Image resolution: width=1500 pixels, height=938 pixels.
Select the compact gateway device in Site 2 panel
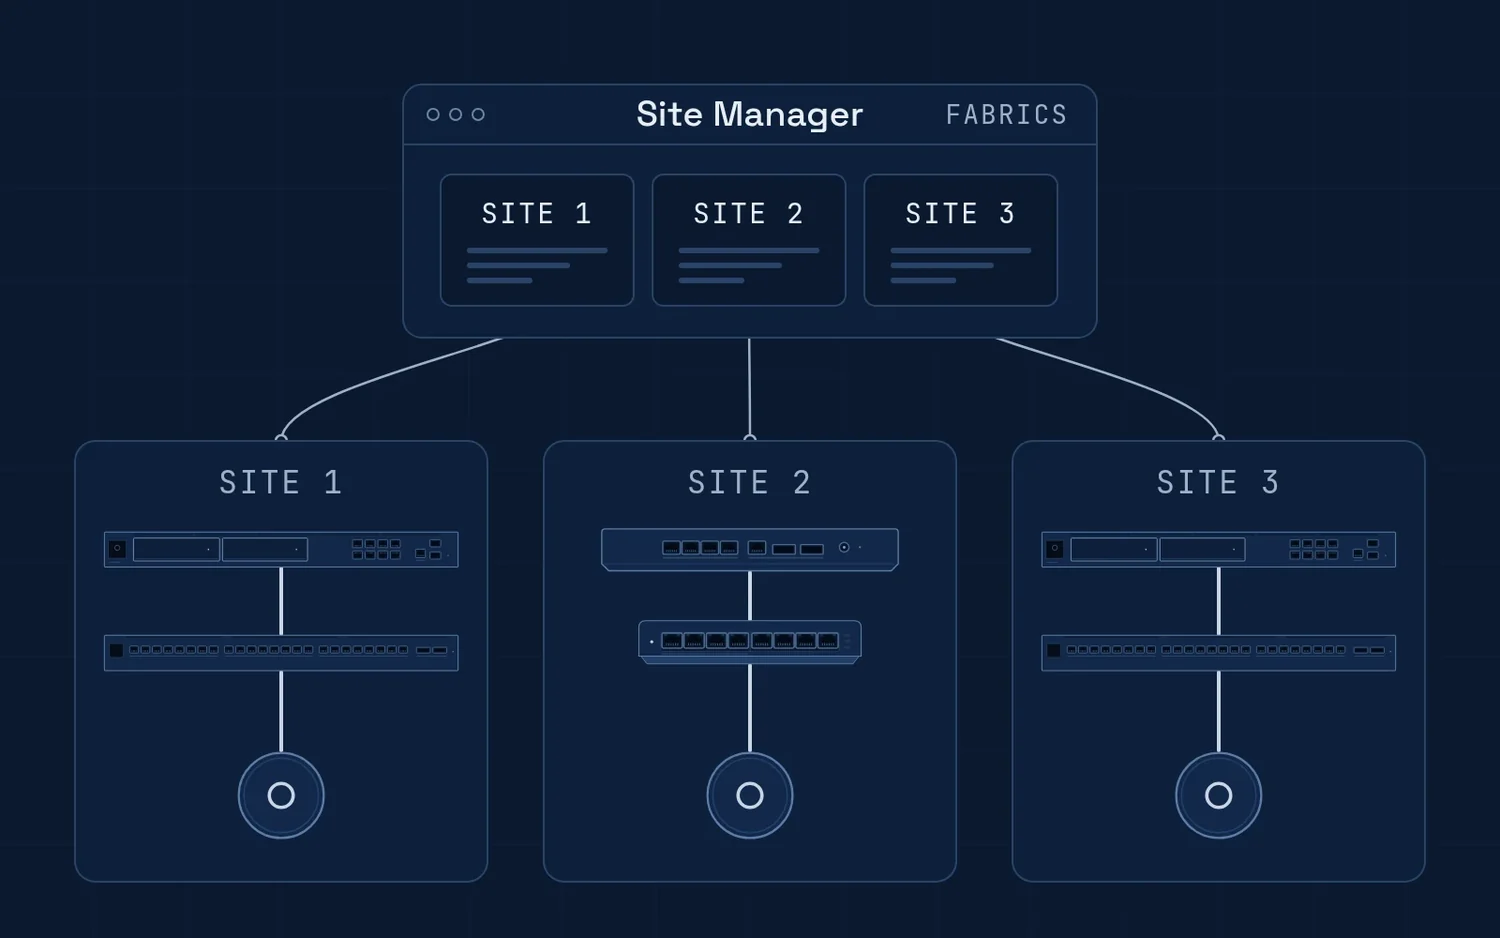750,549
